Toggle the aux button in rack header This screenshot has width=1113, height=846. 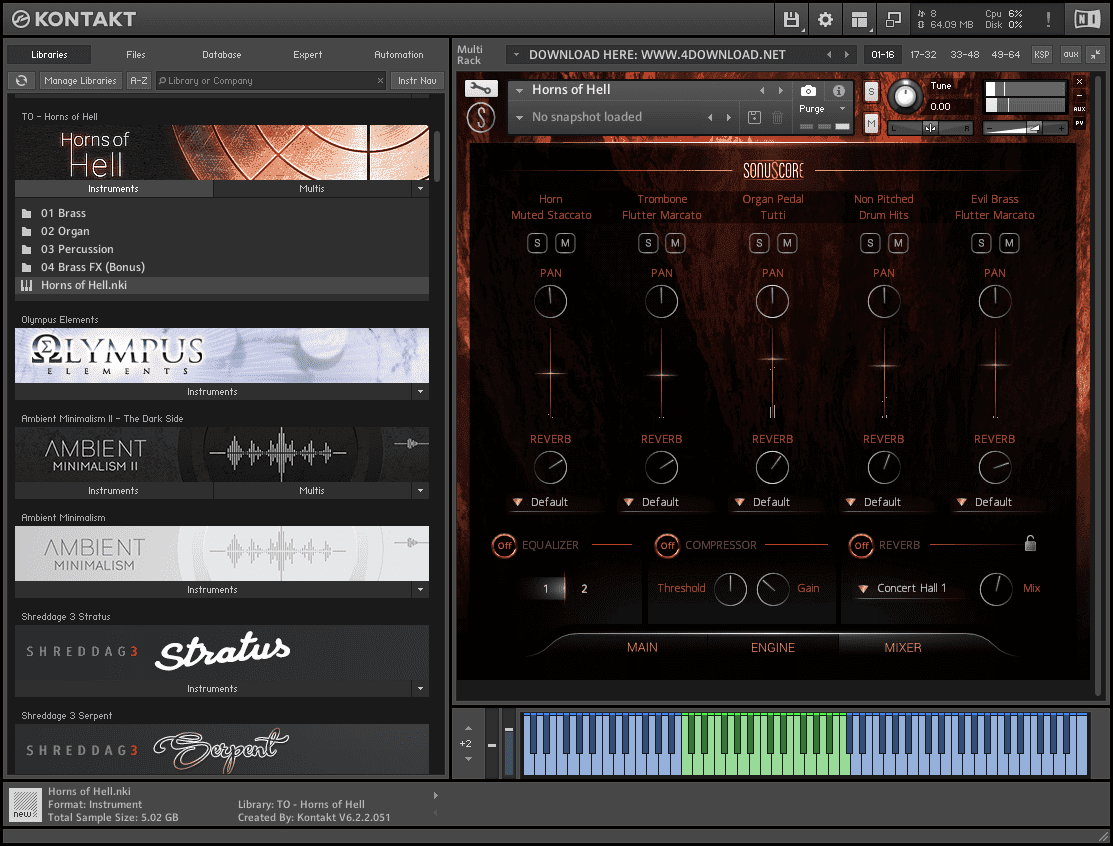1070,55
